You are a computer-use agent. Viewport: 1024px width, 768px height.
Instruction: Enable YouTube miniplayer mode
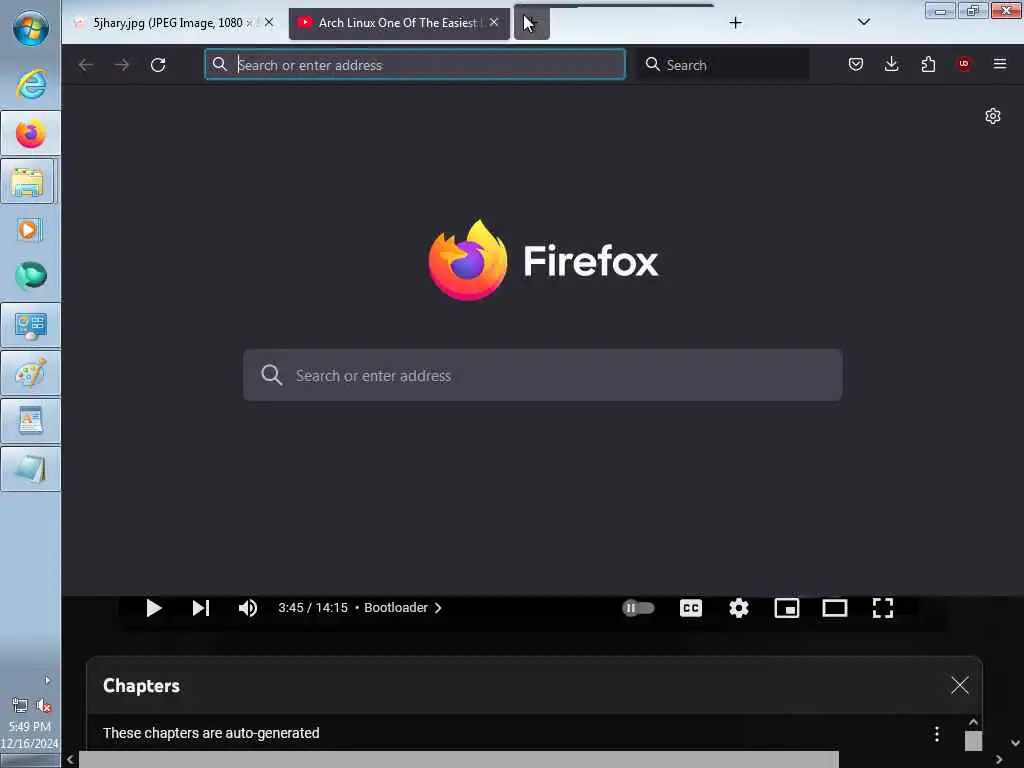click(787, 608)
